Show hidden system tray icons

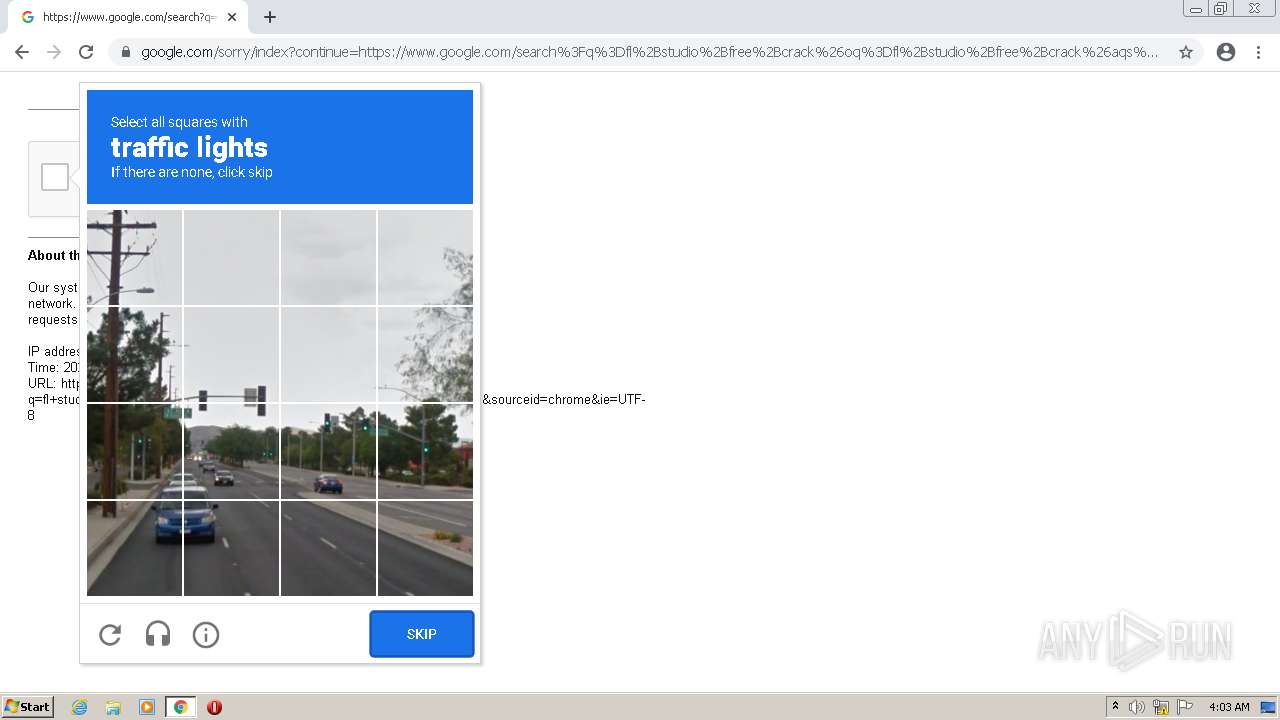(x=1115, y=707)
